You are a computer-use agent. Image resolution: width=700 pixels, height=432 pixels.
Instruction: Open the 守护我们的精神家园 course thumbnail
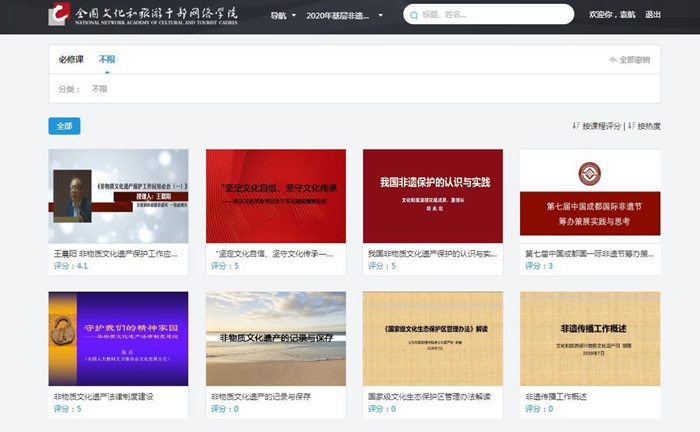(118, 337)
